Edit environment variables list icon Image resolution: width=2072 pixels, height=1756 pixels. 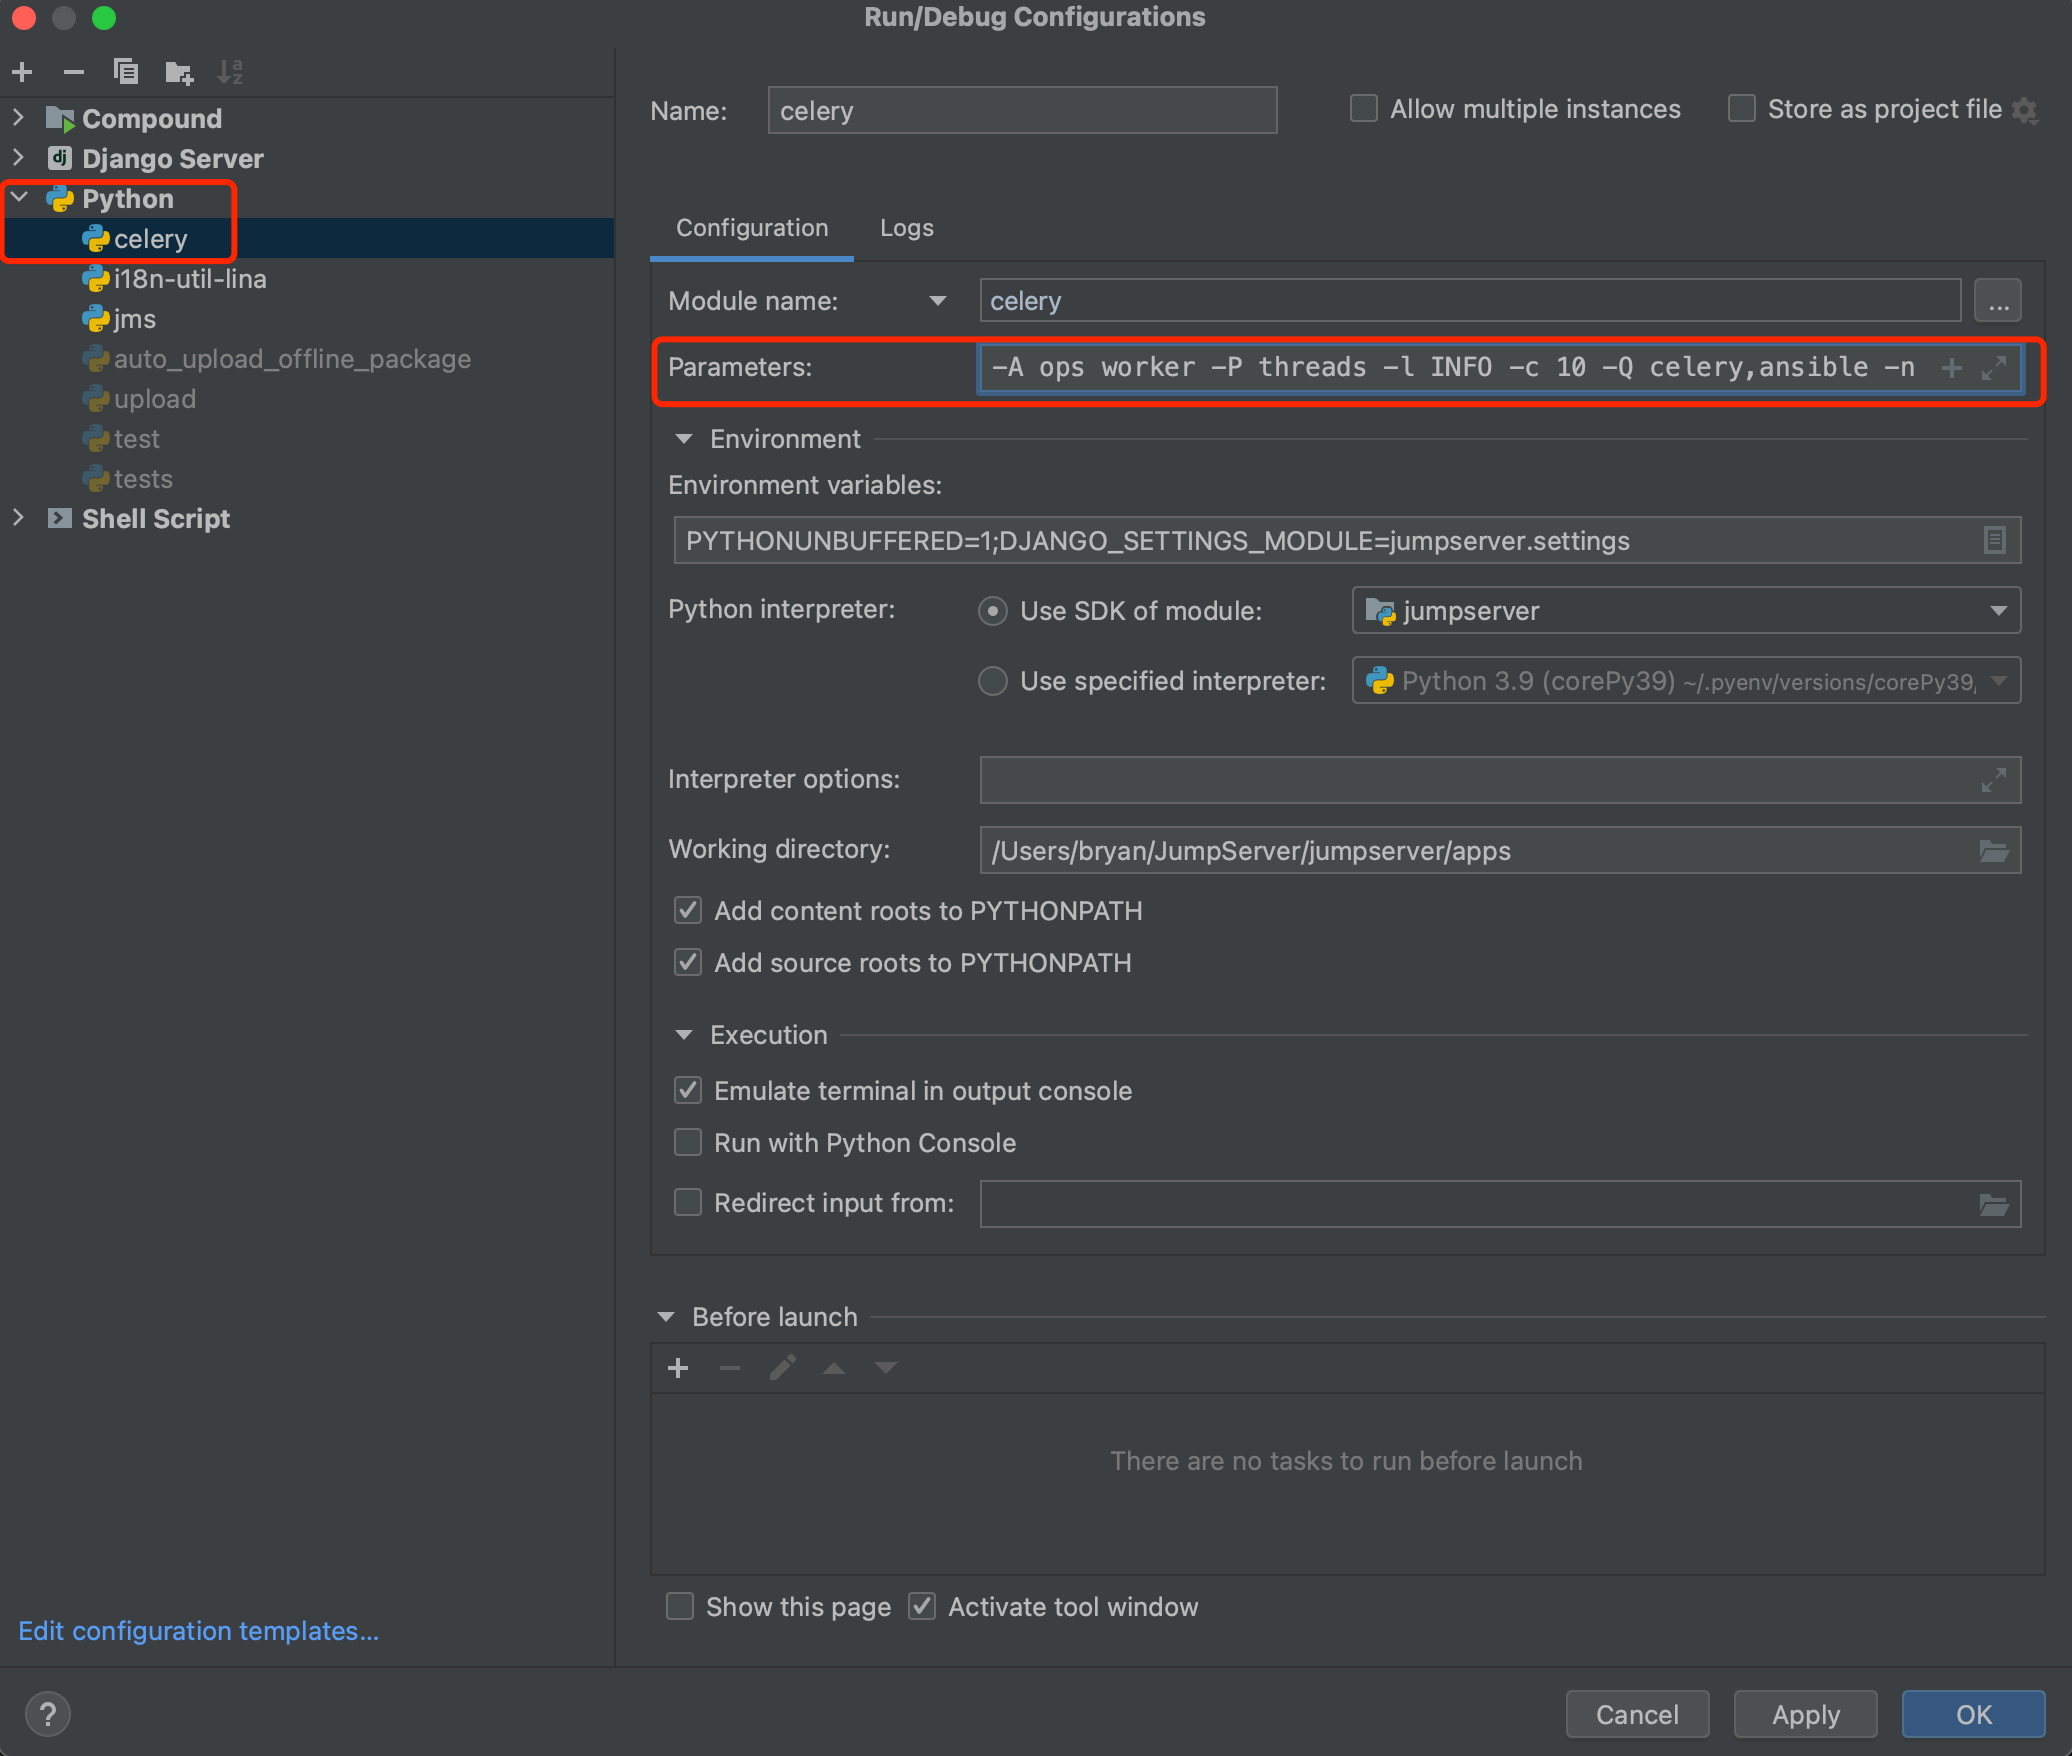pos(1993,541)
